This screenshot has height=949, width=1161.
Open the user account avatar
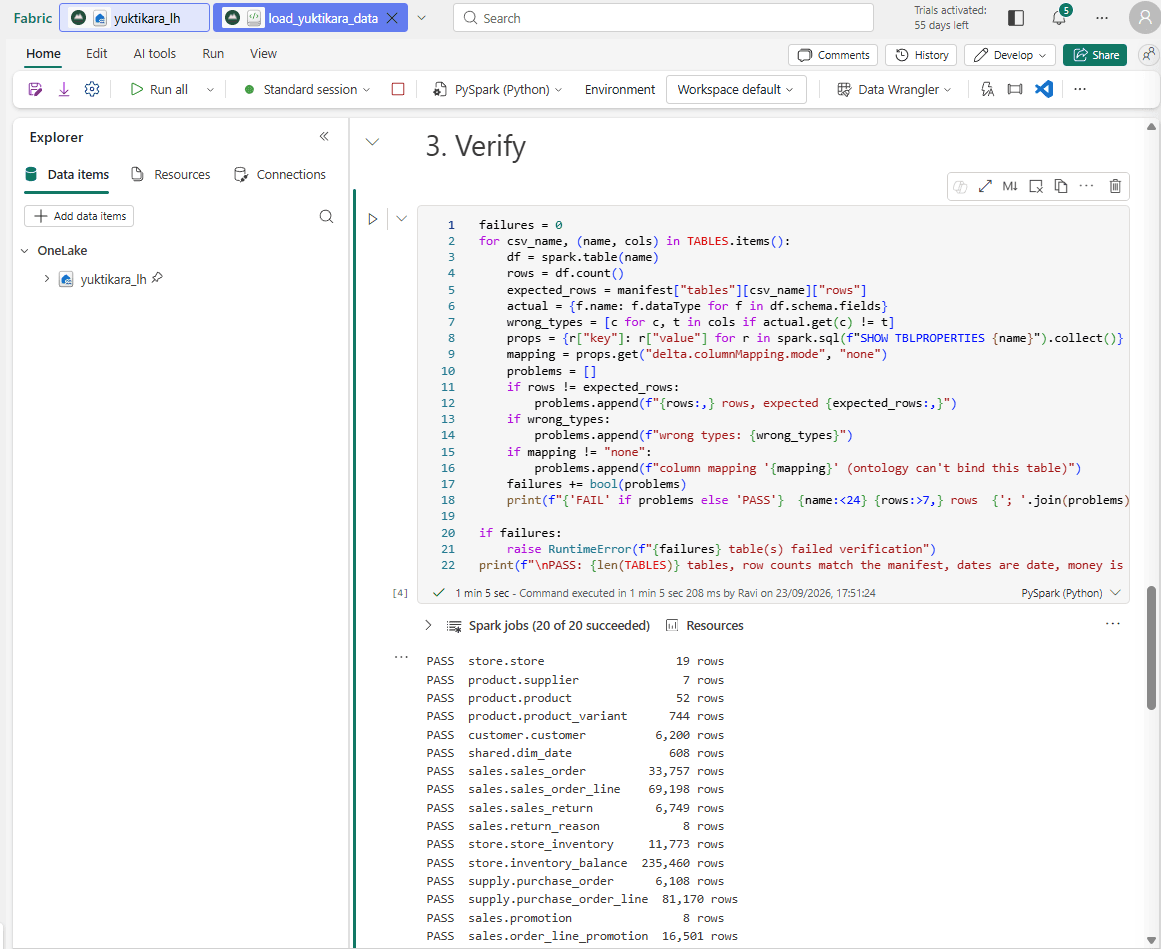pyautogui.click(x=1144, y=18)
